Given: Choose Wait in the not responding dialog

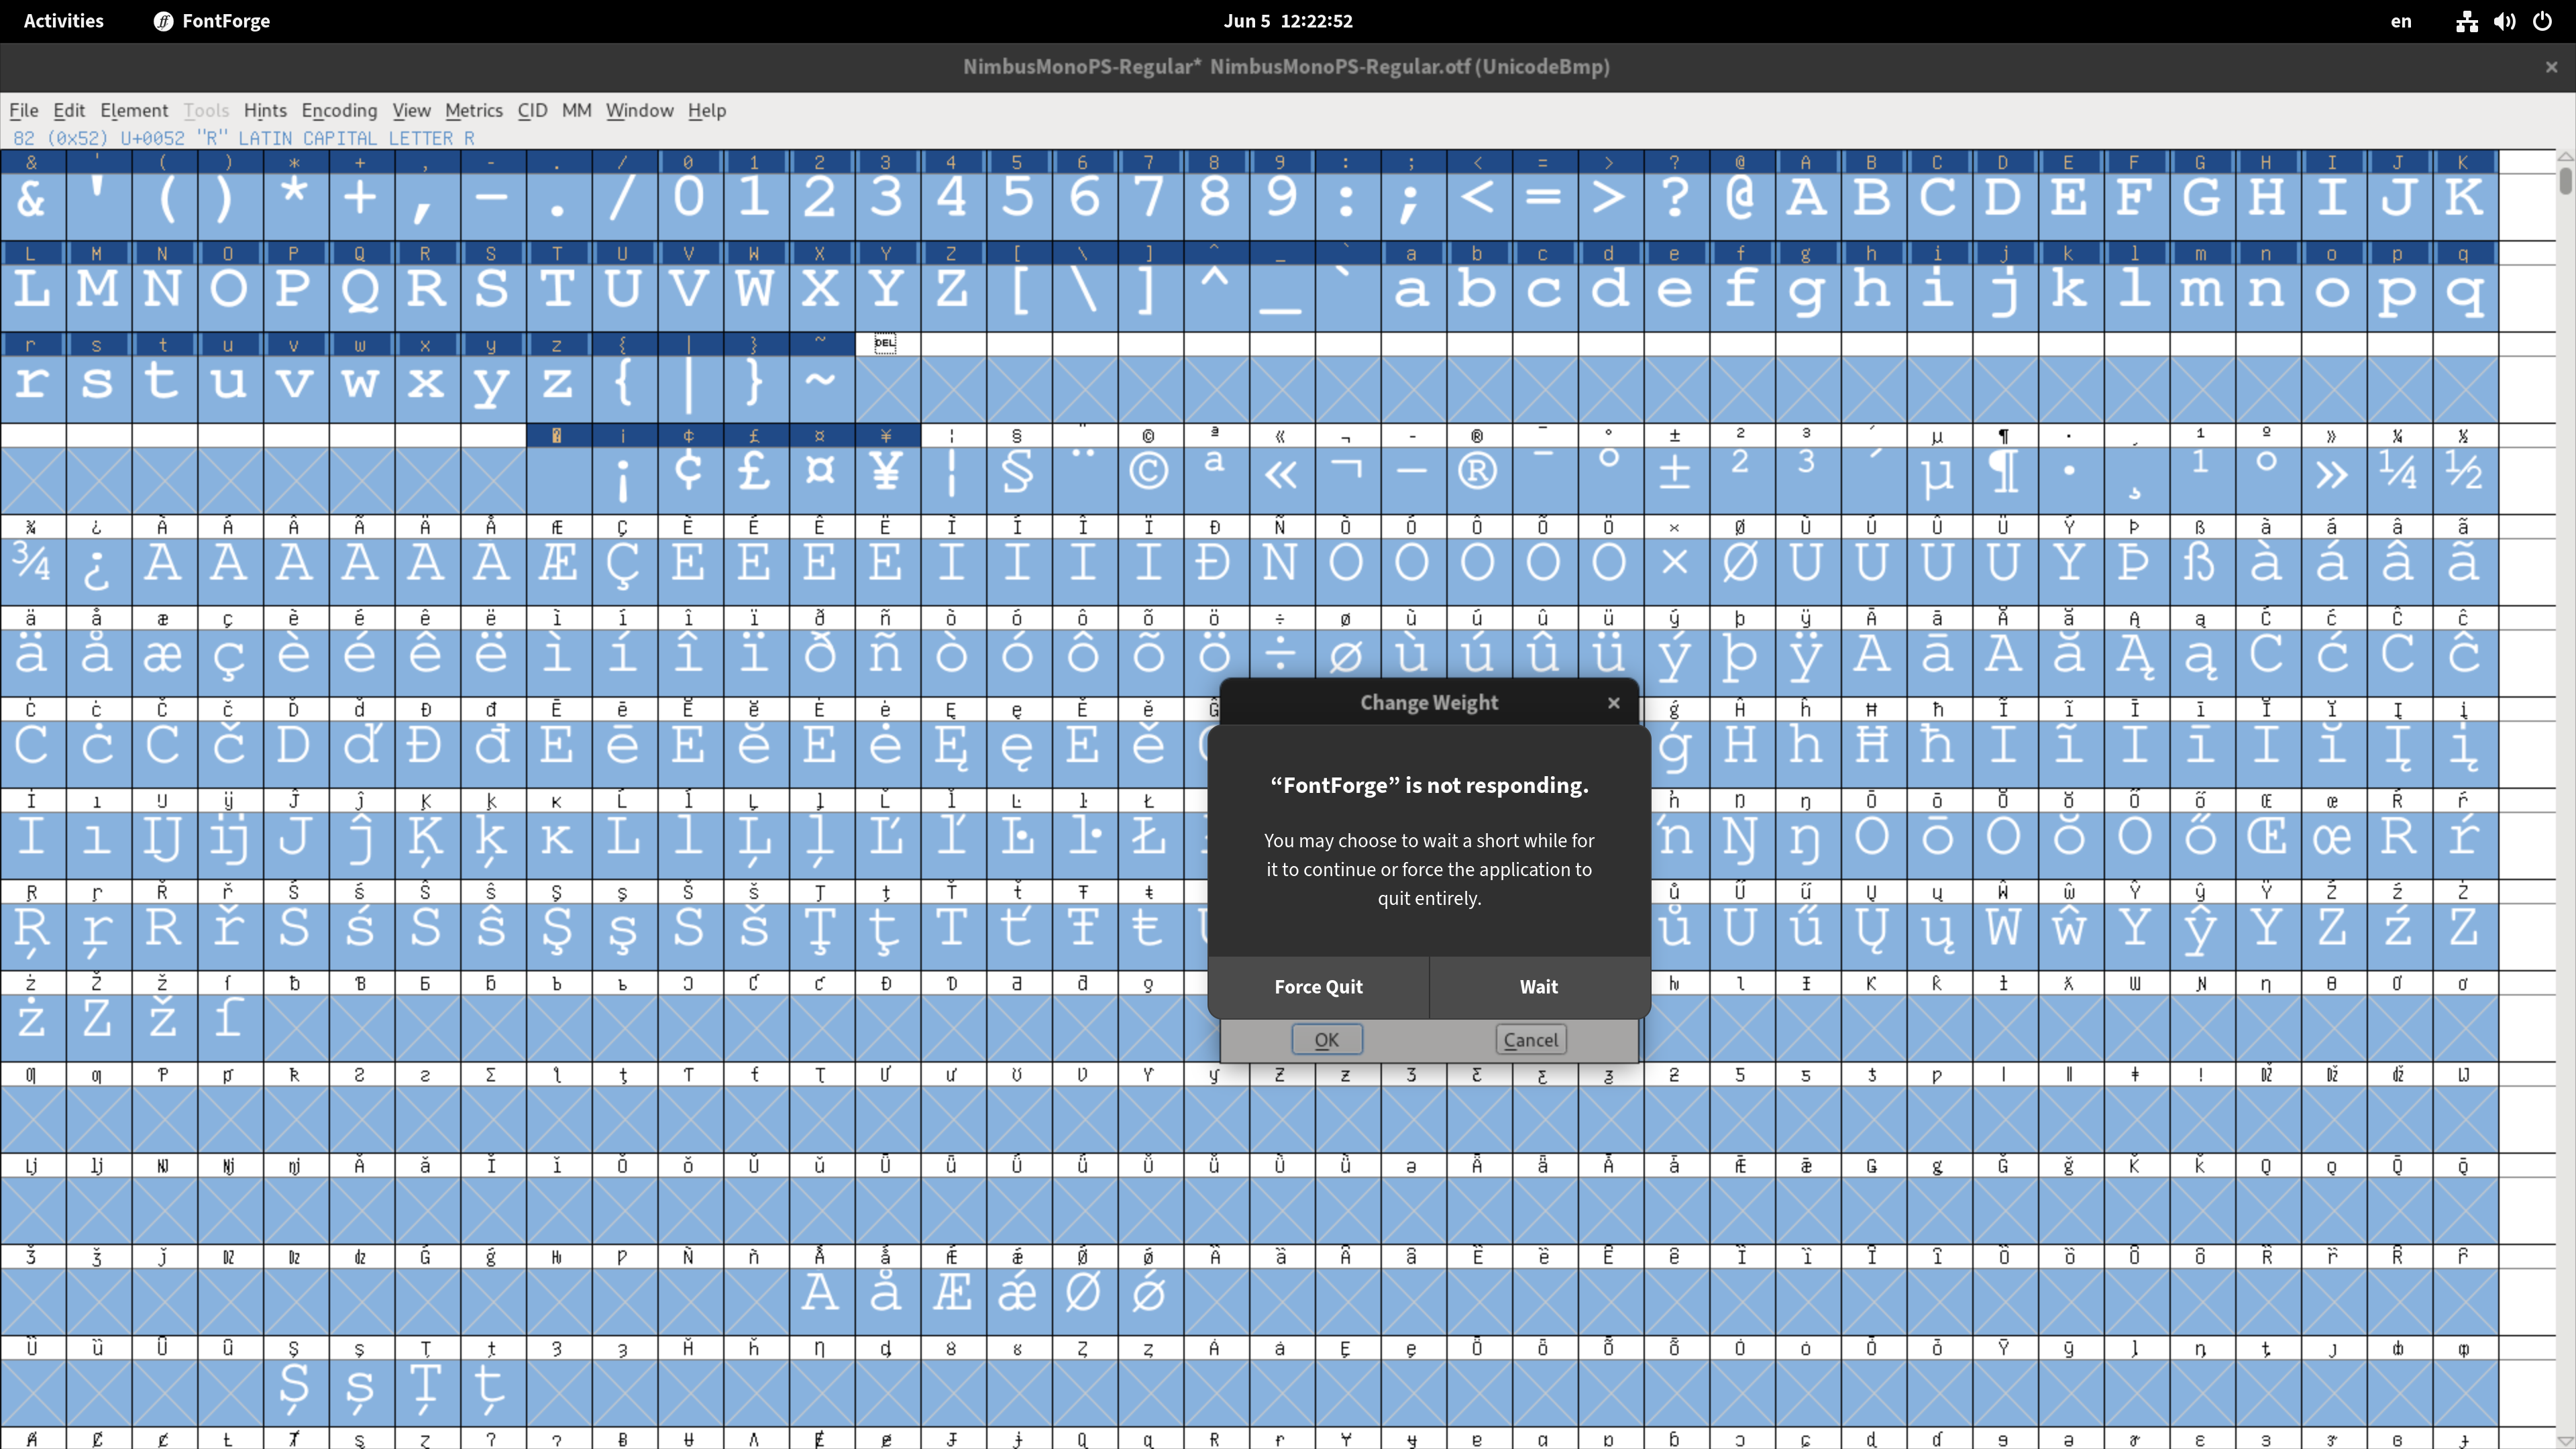Looking at the screenshot, I should pos(1539,986).
